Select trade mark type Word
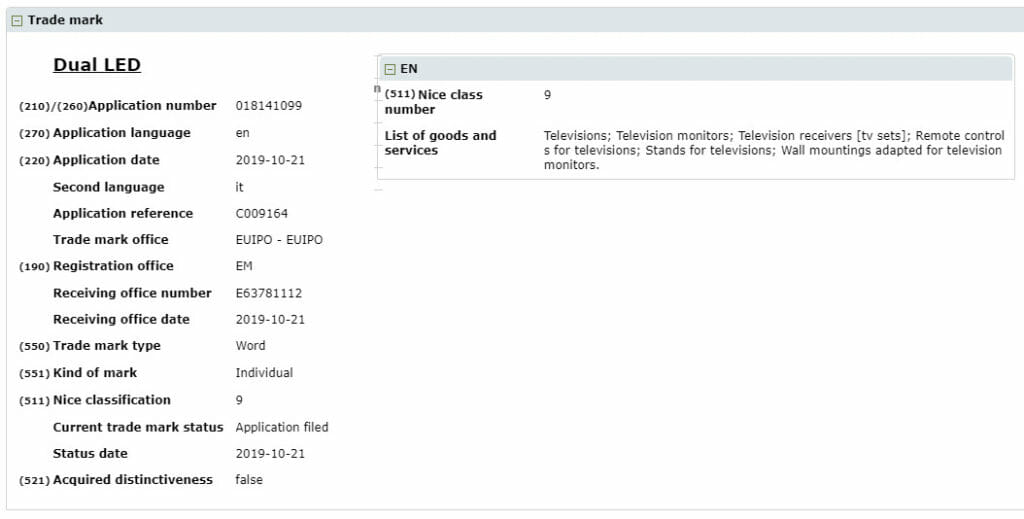 click(250, 346)
